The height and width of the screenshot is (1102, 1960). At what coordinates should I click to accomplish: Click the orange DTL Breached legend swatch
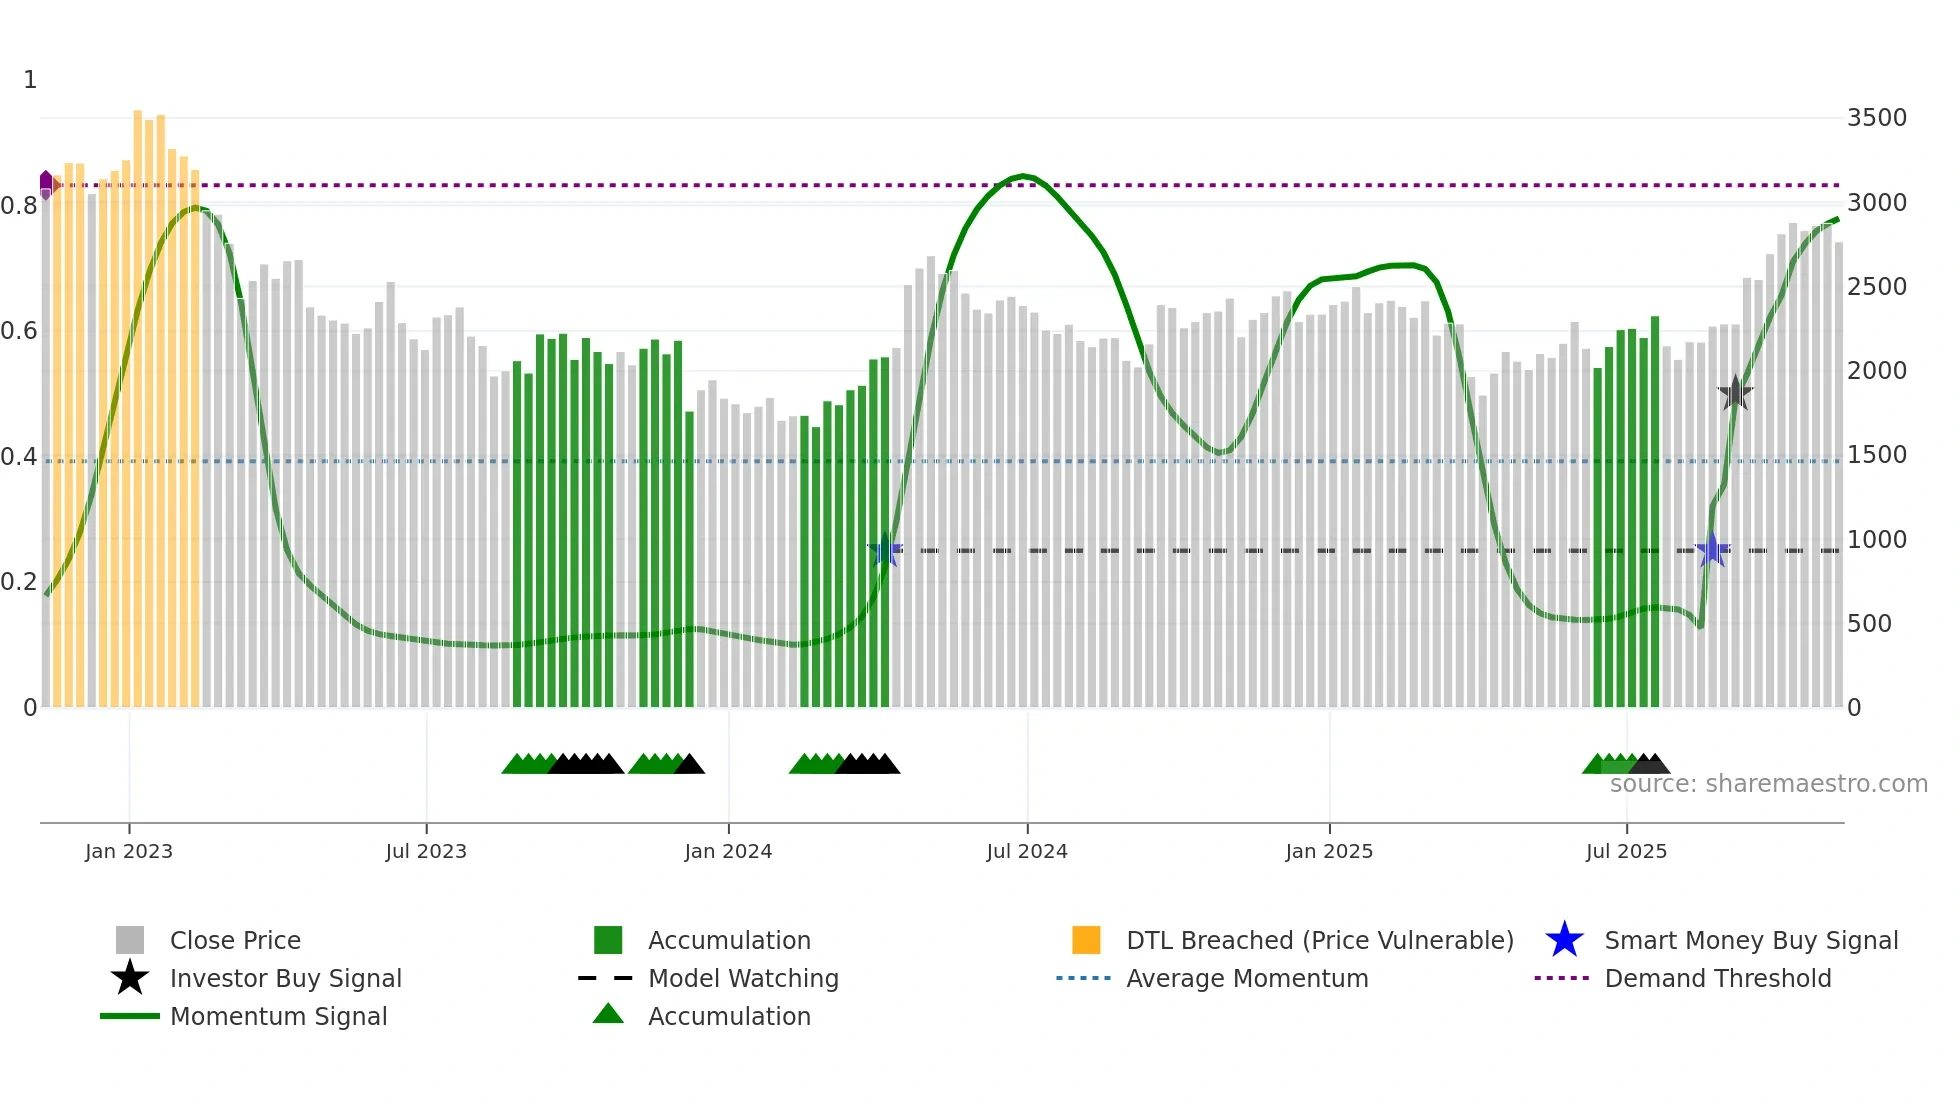click(x=1086, y=940)
